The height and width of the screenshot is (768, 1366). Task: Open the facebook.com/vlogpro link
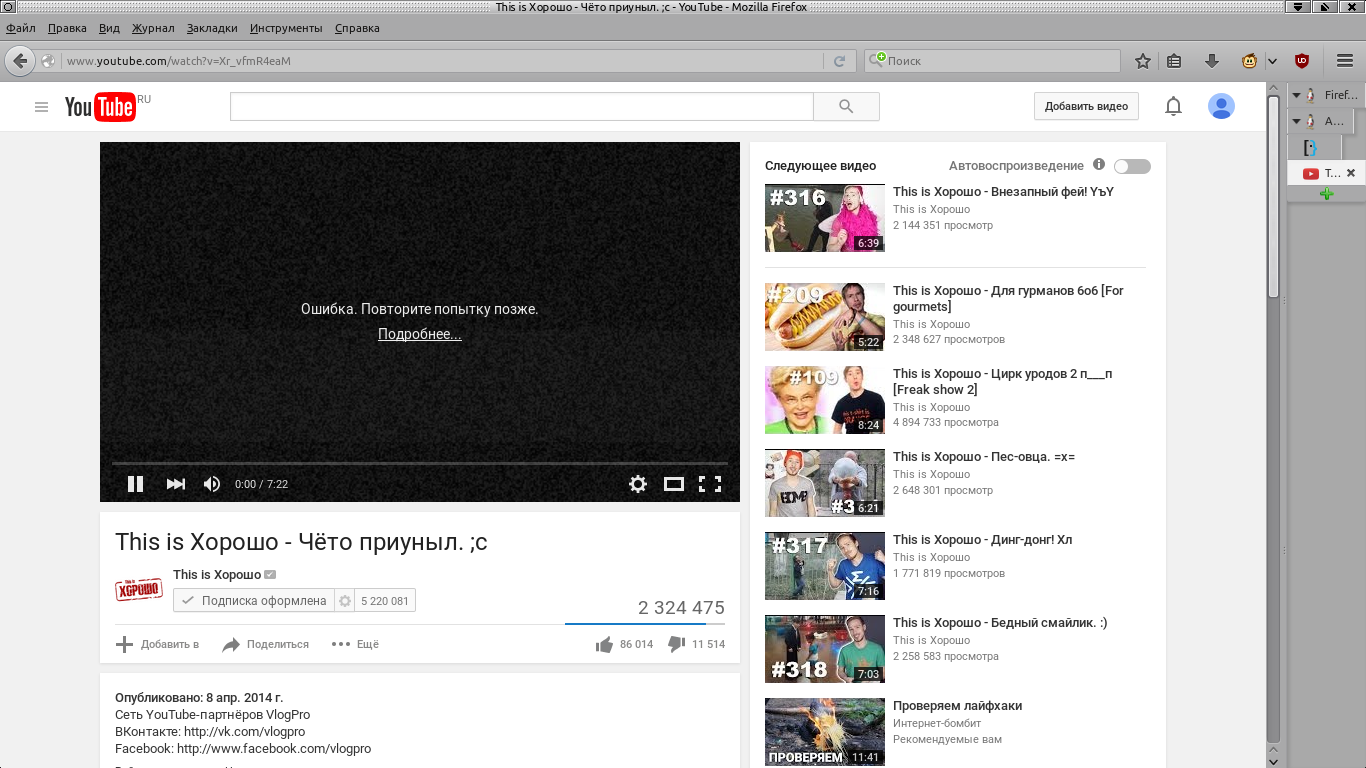pos(274,749)
